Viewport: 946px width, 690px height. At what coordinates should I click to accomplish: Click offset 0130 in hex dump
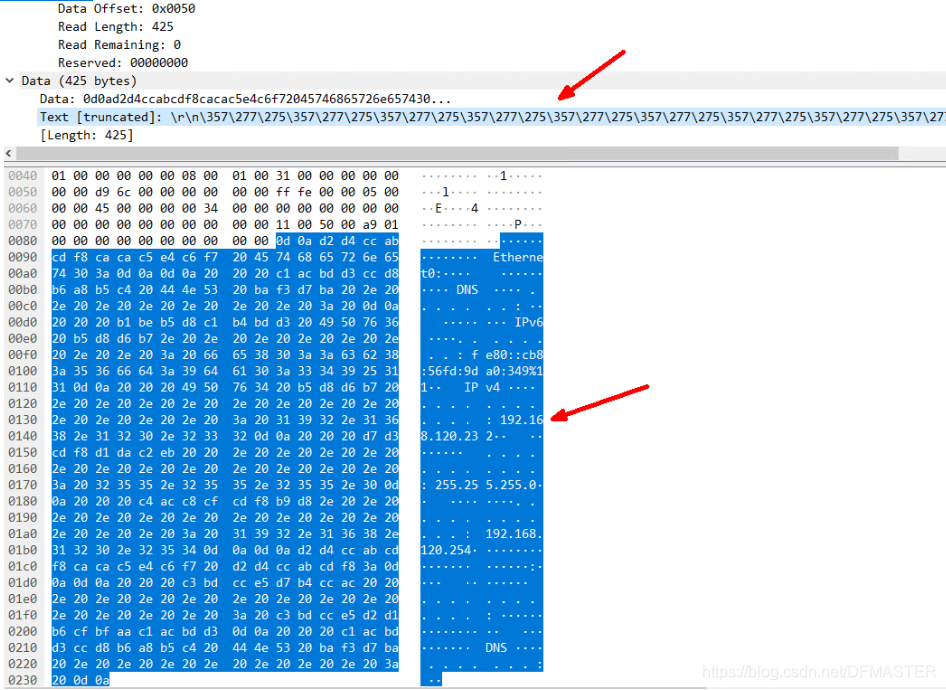[x=22, y=420]
